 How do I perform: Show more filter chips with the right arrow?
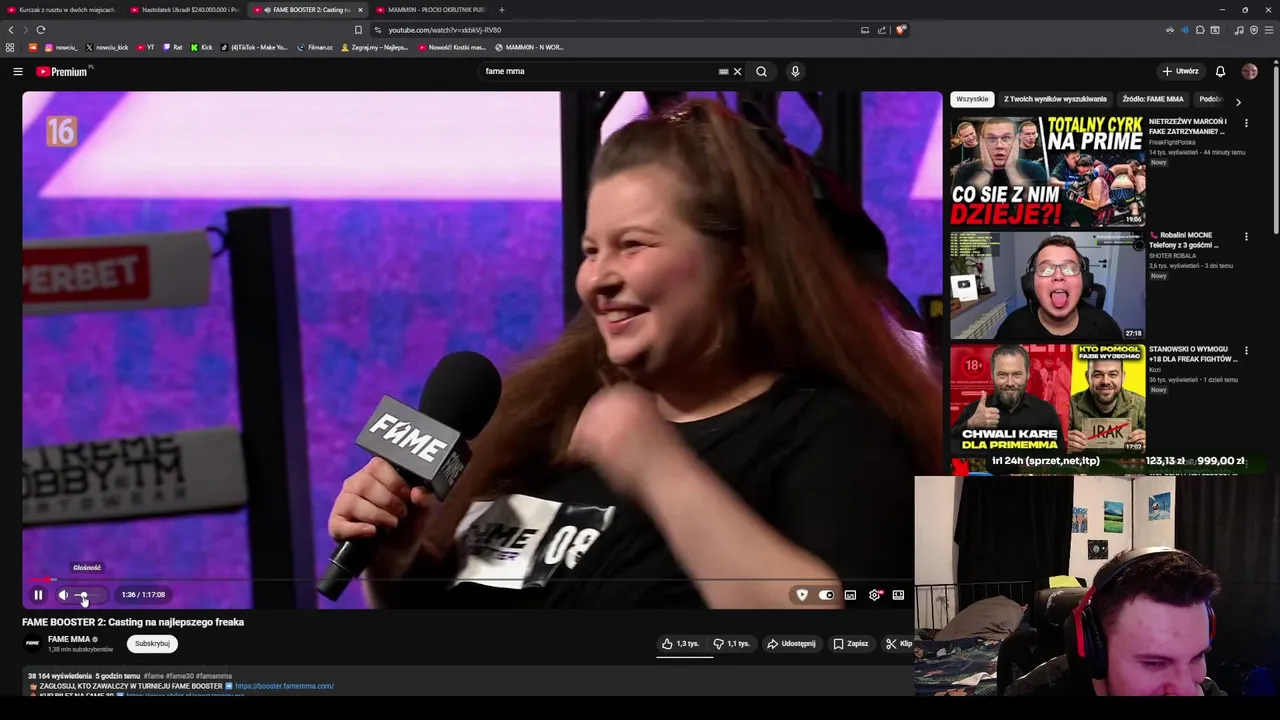(x=1238, y=101)
